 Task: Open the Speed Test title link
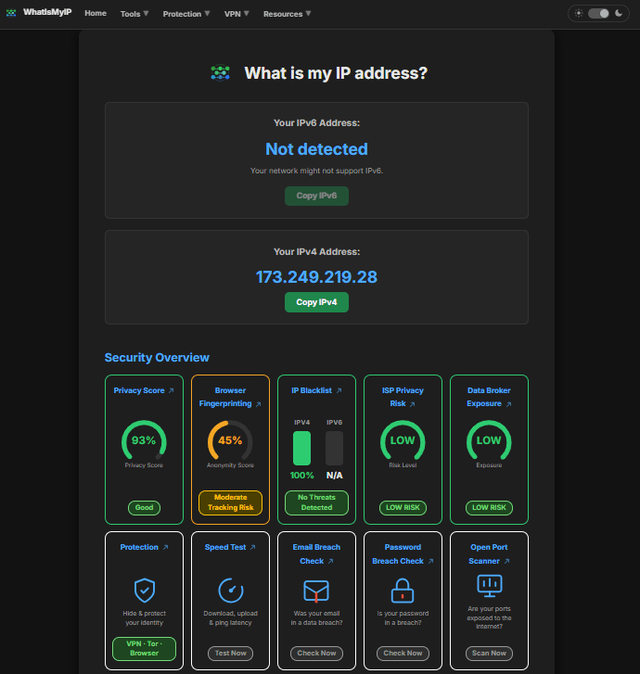click(225, 547)
